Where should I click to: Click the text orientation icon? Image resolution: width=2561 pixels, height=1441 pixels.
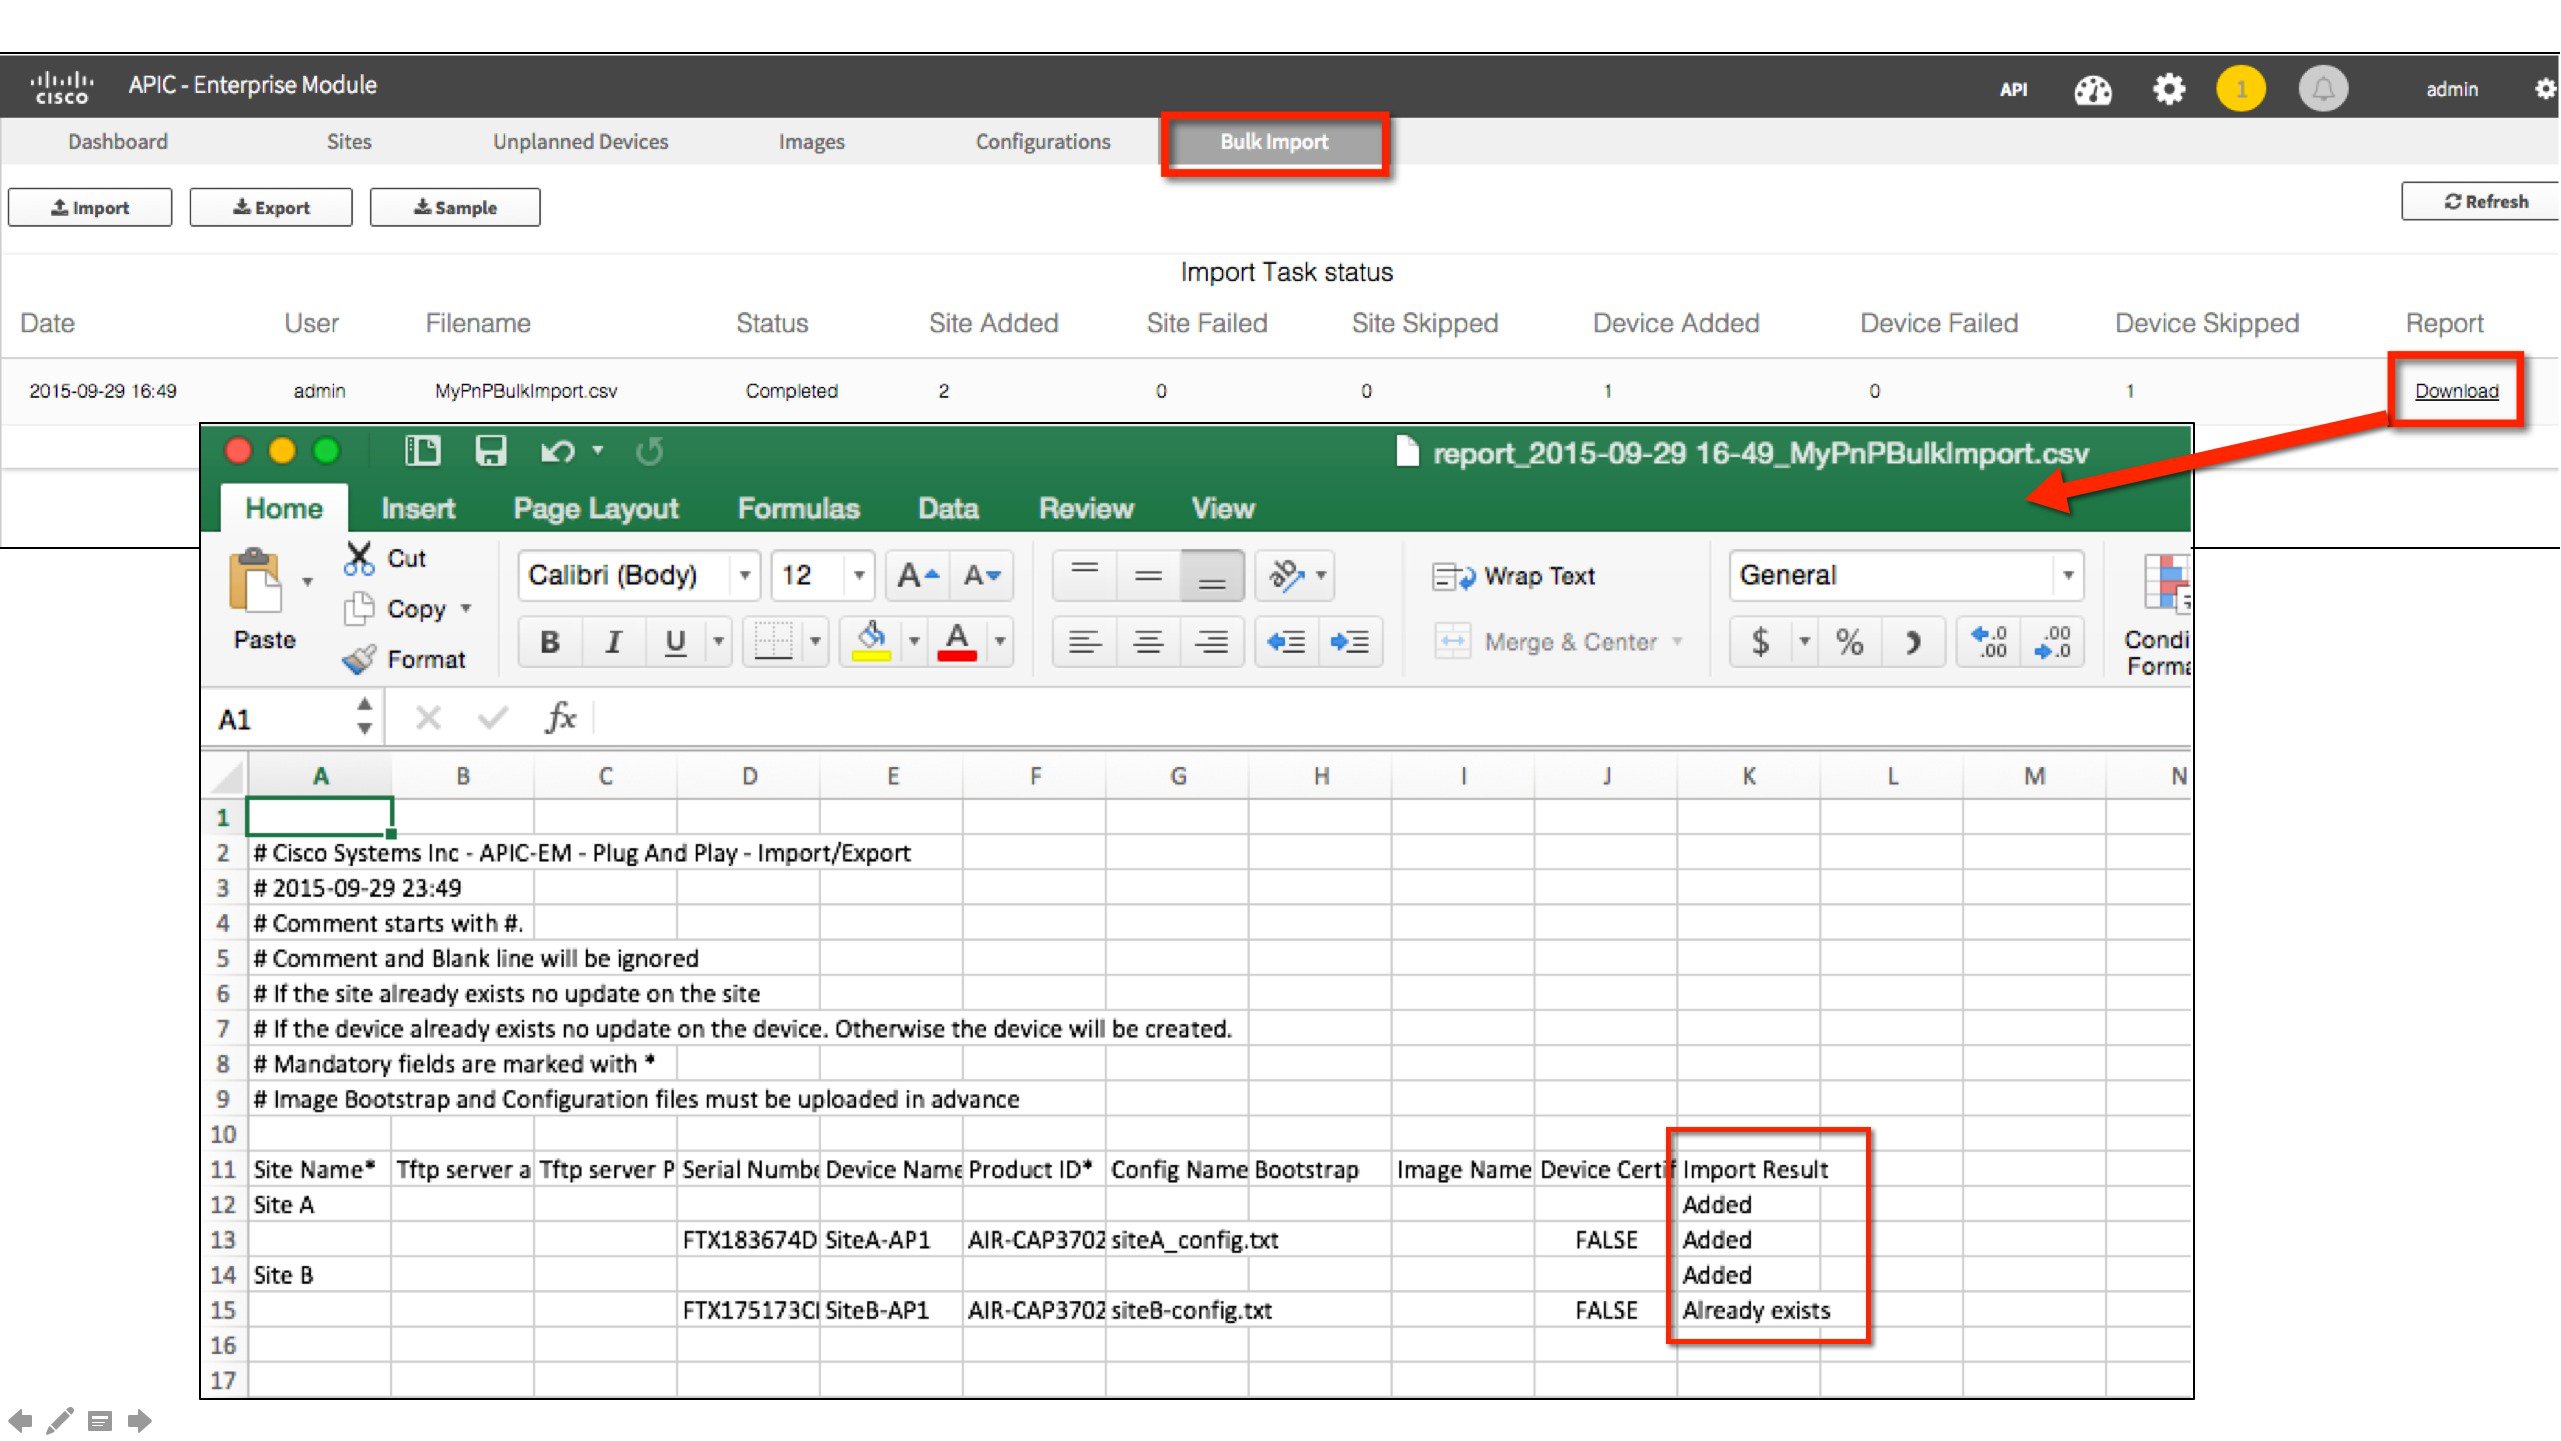click(1286, 575)
